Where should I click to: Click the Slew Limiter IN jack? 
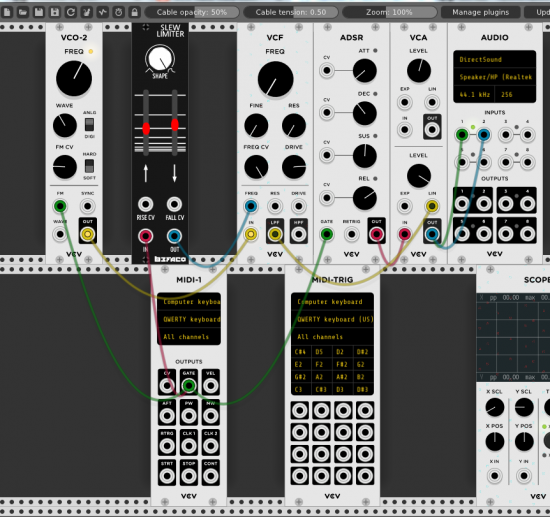[146, 236]
